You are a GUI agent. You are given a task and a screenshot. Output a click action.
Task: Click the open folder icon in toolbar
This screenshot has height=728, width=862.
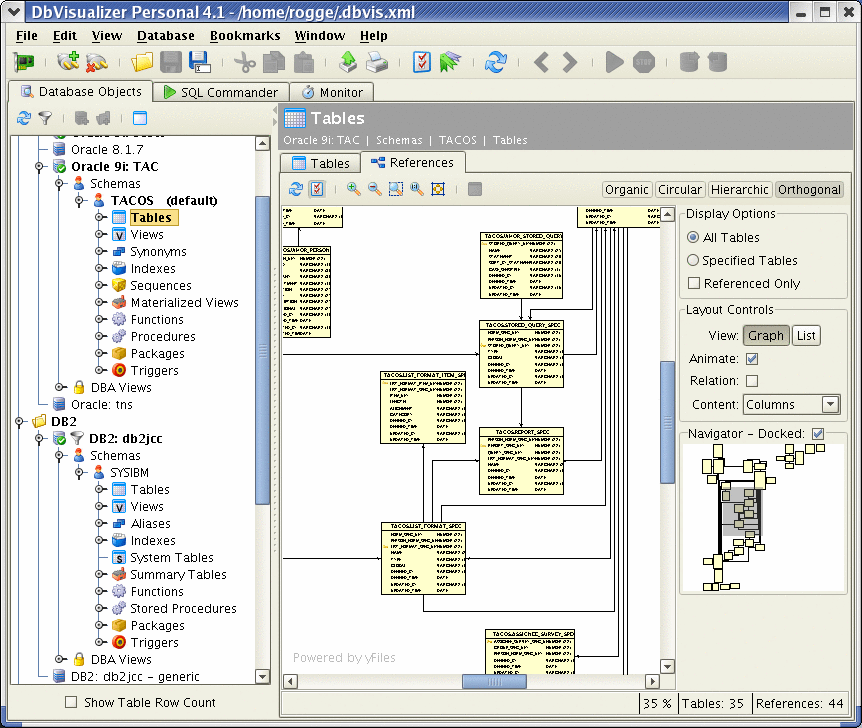(143, 62)
